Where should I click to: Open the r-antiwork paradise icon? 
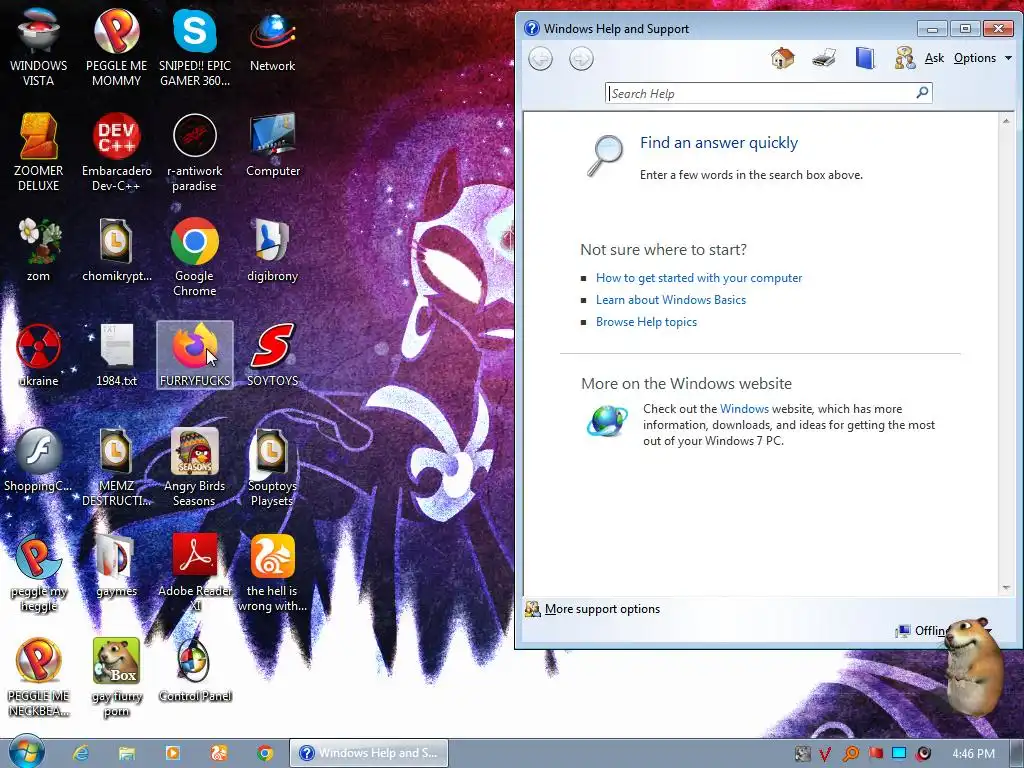pos(195,152)
